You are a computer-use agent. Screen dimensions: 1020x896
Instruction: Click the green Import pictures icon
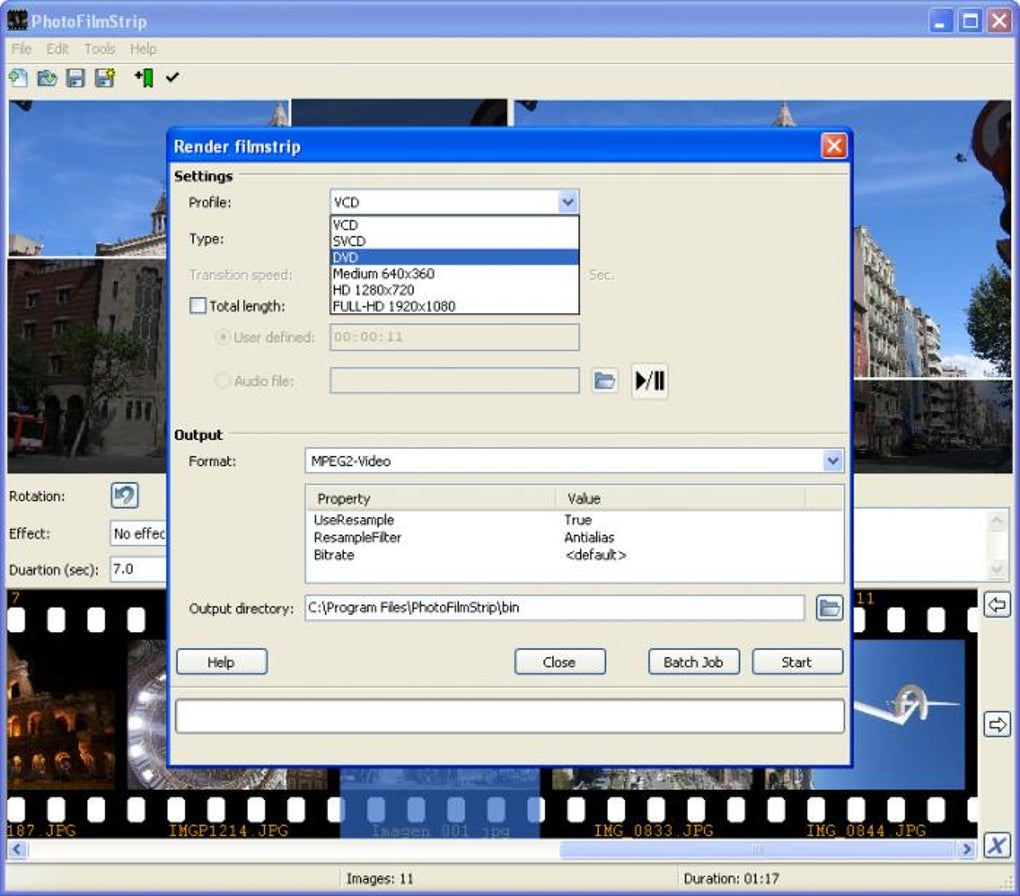(144, 78)
